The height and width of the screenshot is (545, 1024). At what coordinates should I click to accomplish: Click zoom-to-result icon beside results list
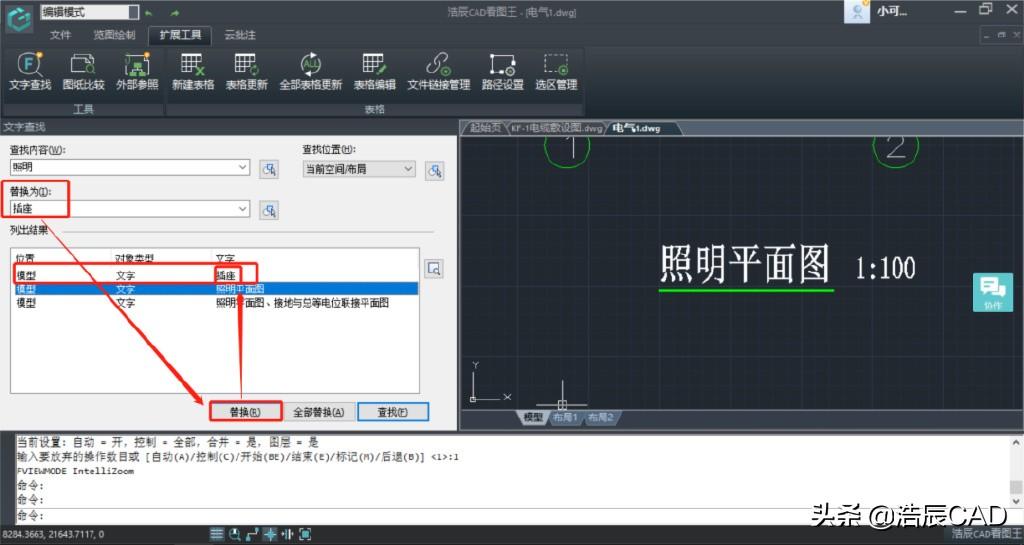(x=434, y=269)
